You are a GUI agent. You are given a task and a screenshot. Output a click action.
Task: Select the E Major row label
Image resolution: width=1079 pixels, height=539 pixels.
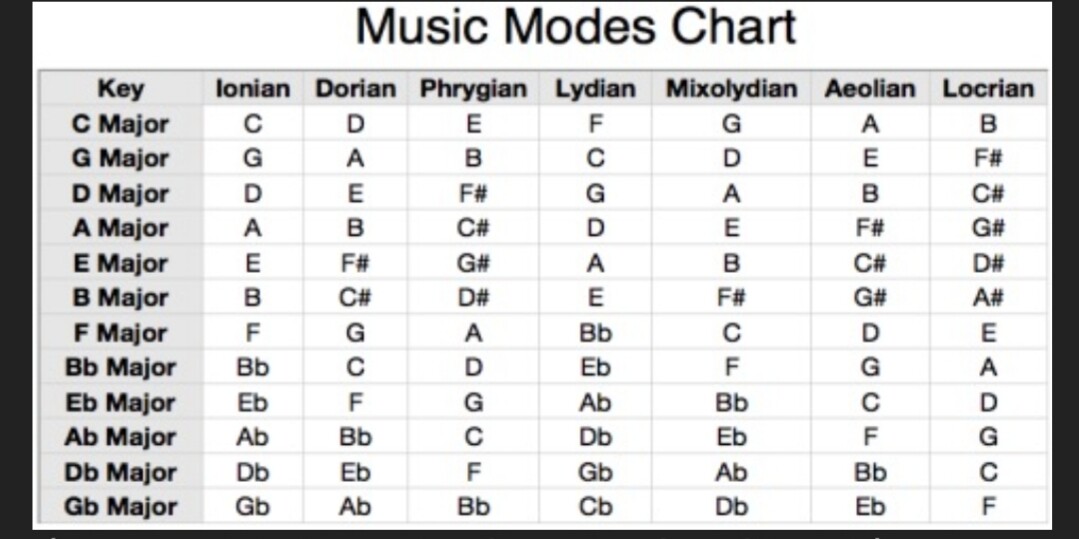tap(120, 263)
